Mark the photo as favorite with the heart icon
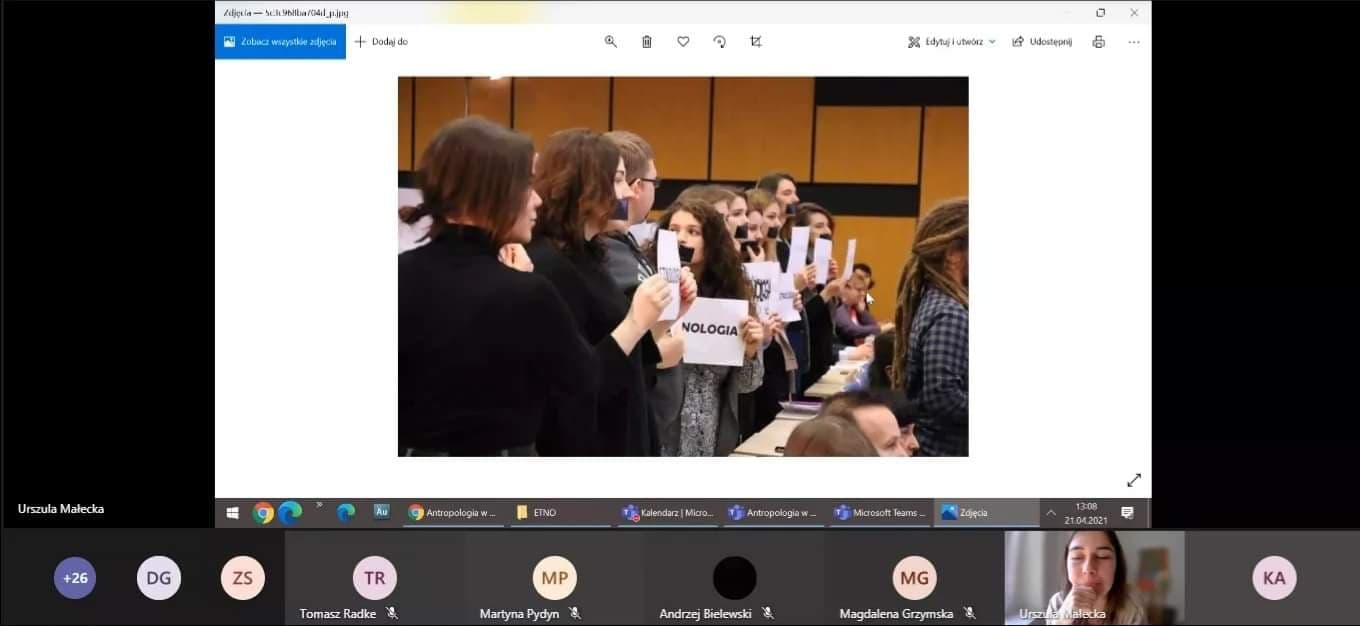This screenshot has width=1360, height=626. (x=683, y=42)
